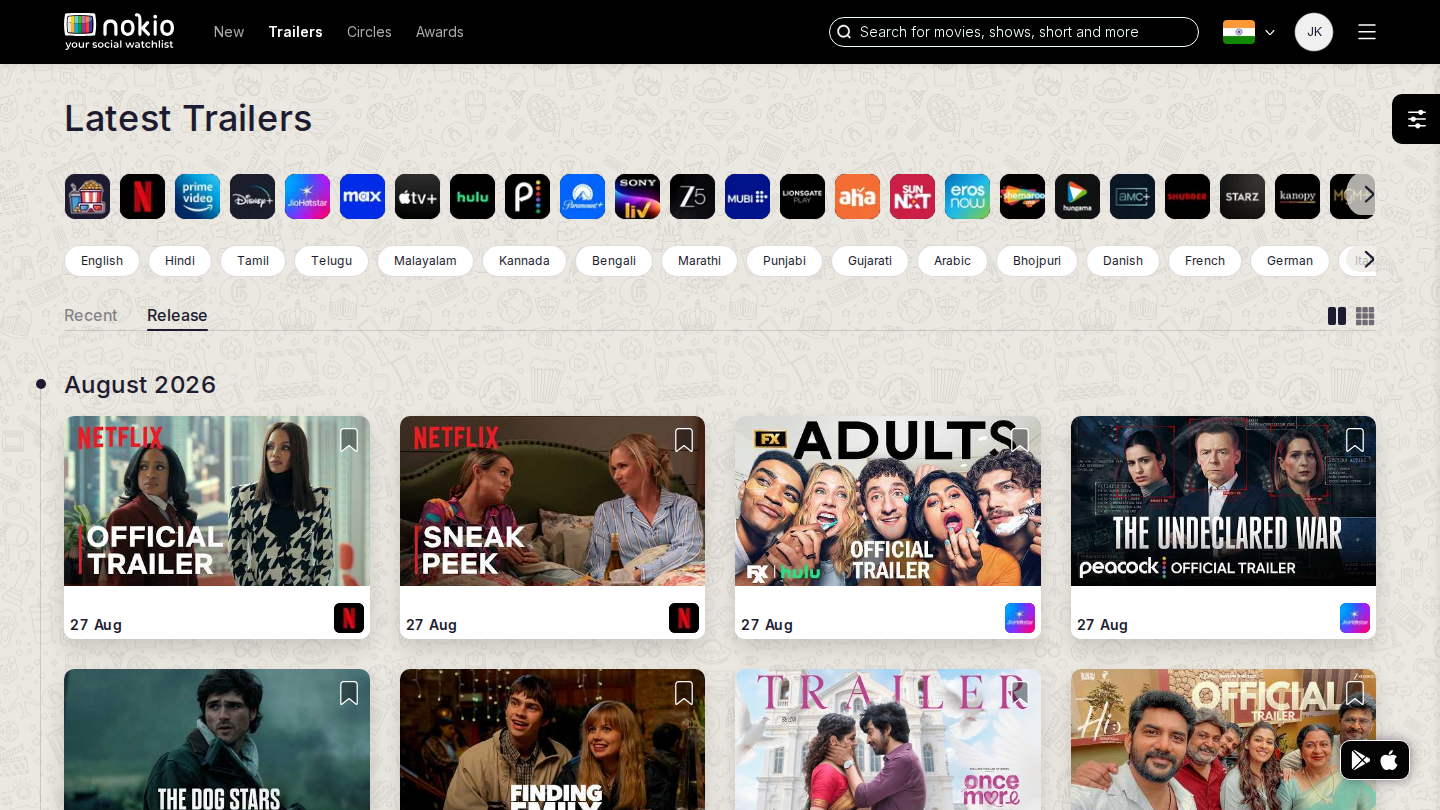This screenshot has height=810, width=1440.
Task: Choose the French language chip
Action: pos(1205,261)
